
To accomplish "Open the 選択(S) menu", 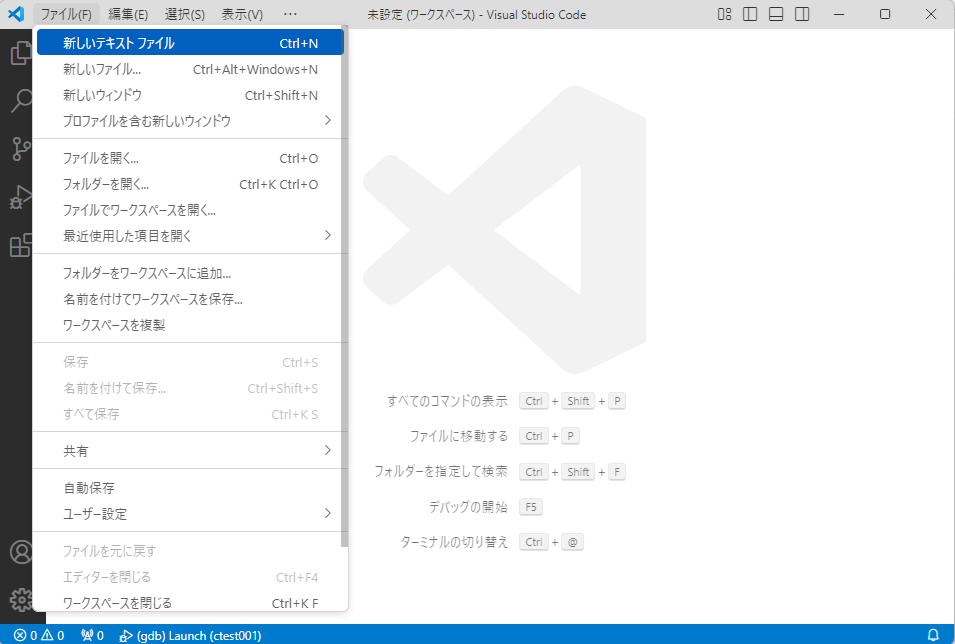I will click(x=185, y=14).
